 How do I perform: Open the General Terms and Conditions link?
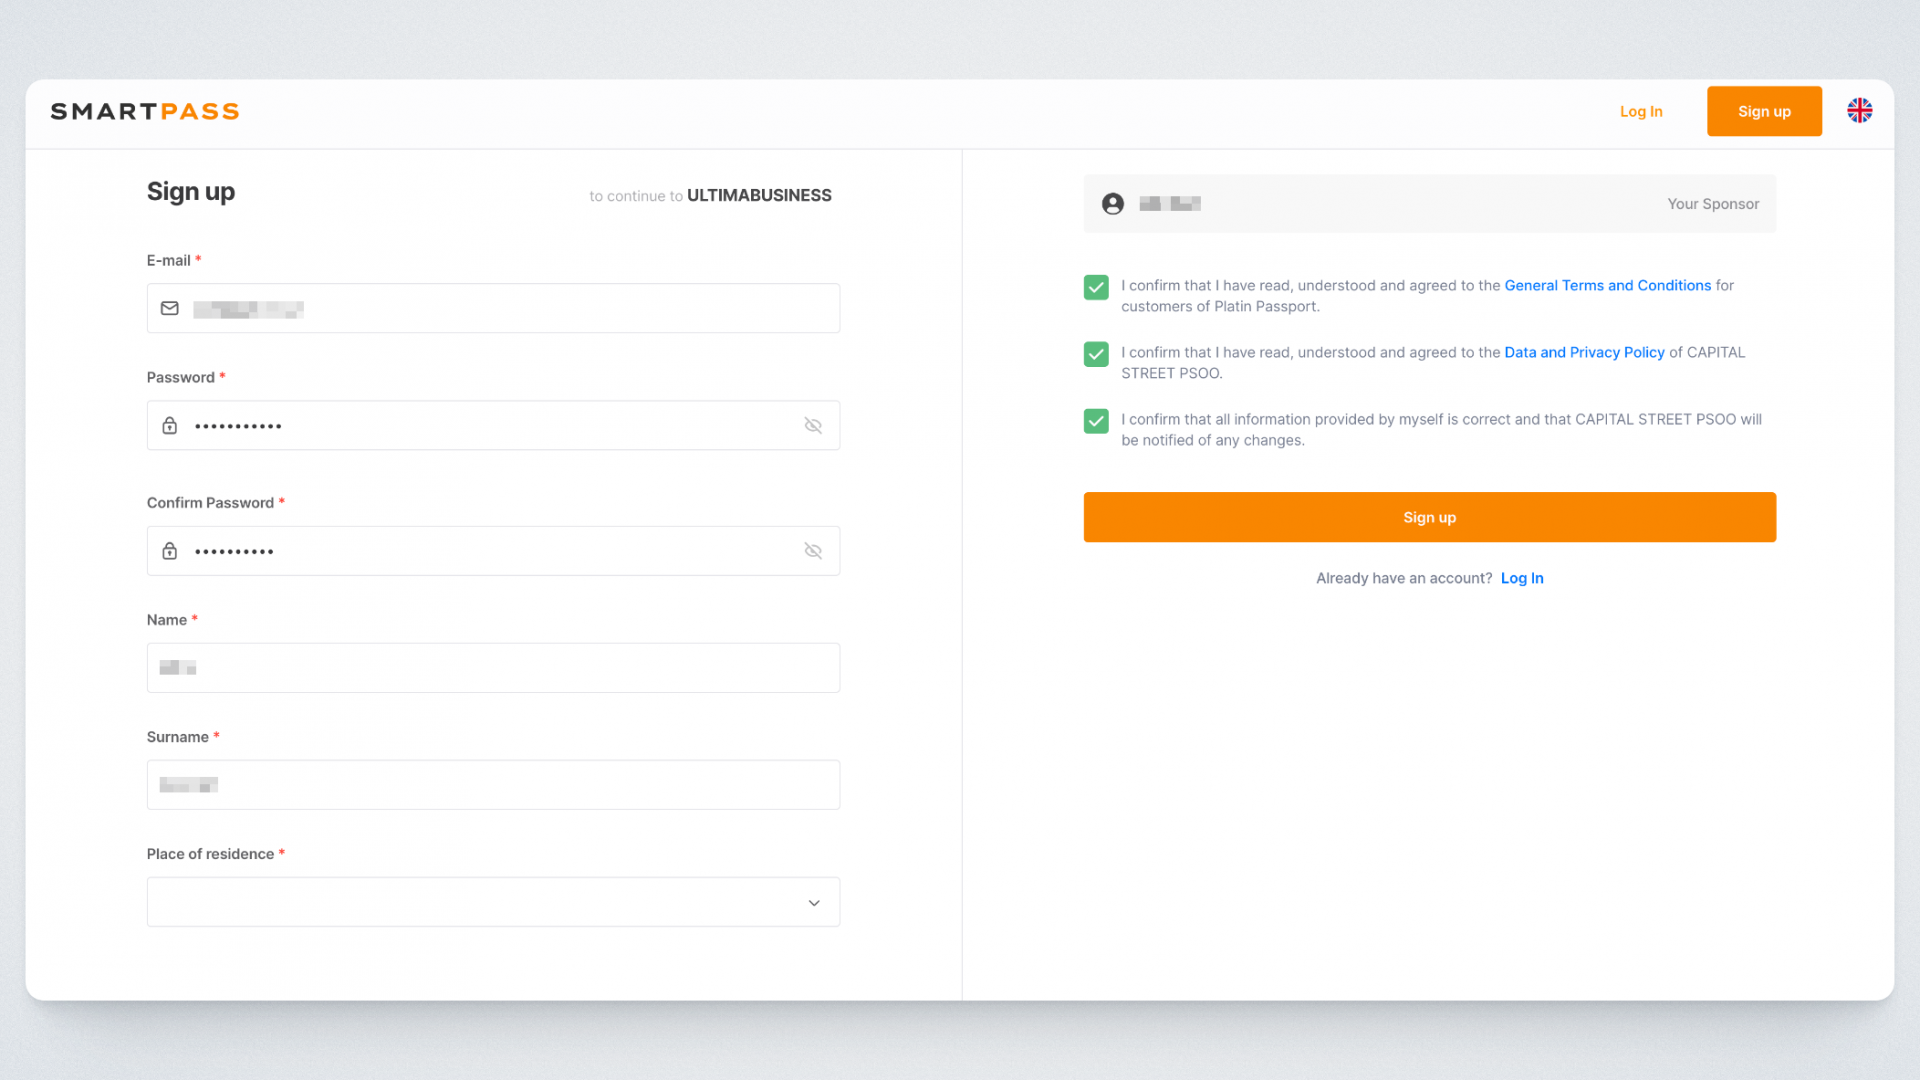(1607, 286)
